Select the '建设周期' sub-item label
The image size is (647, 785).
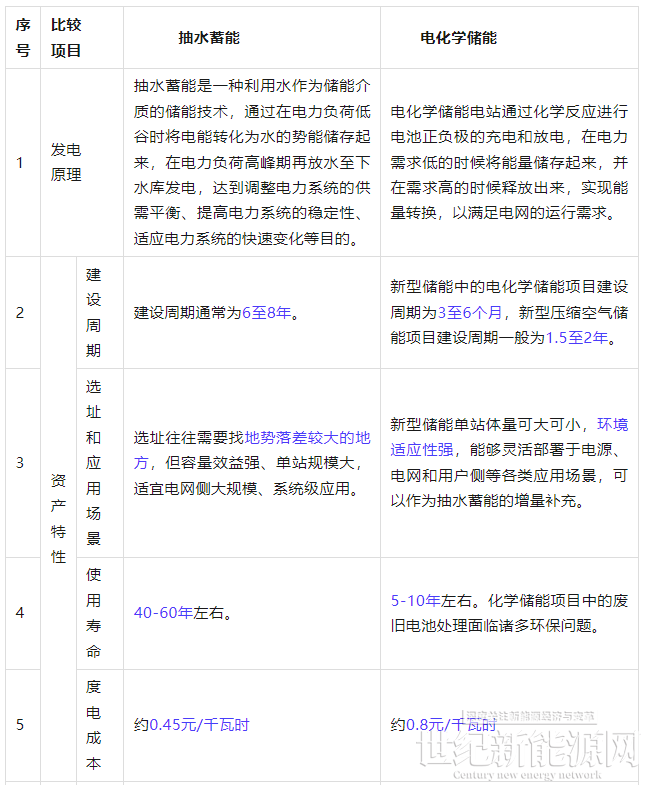94,312
